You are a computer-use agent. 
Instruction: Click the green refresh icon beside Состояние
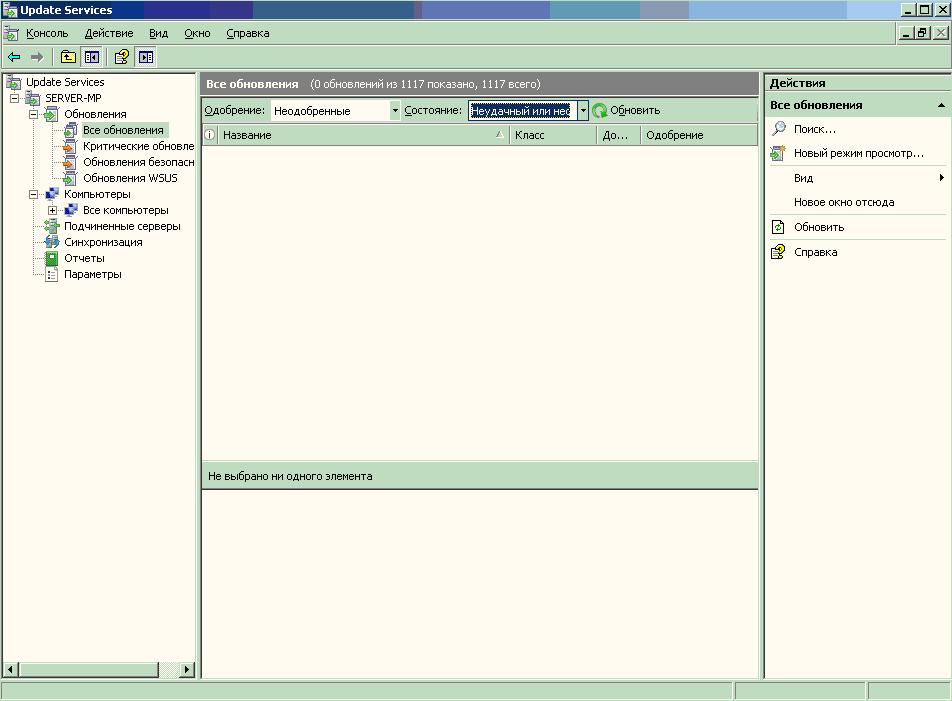pyautogui.click(x=600, y=110)
